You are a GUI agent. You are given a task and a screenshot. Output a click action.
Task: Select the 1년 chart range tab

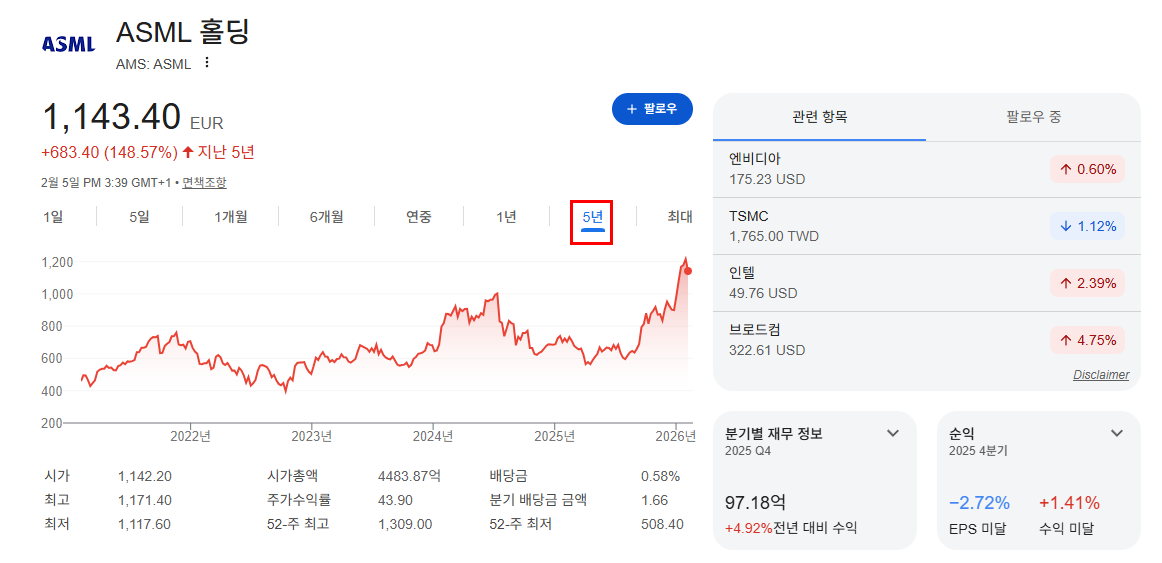coord(506,217)
